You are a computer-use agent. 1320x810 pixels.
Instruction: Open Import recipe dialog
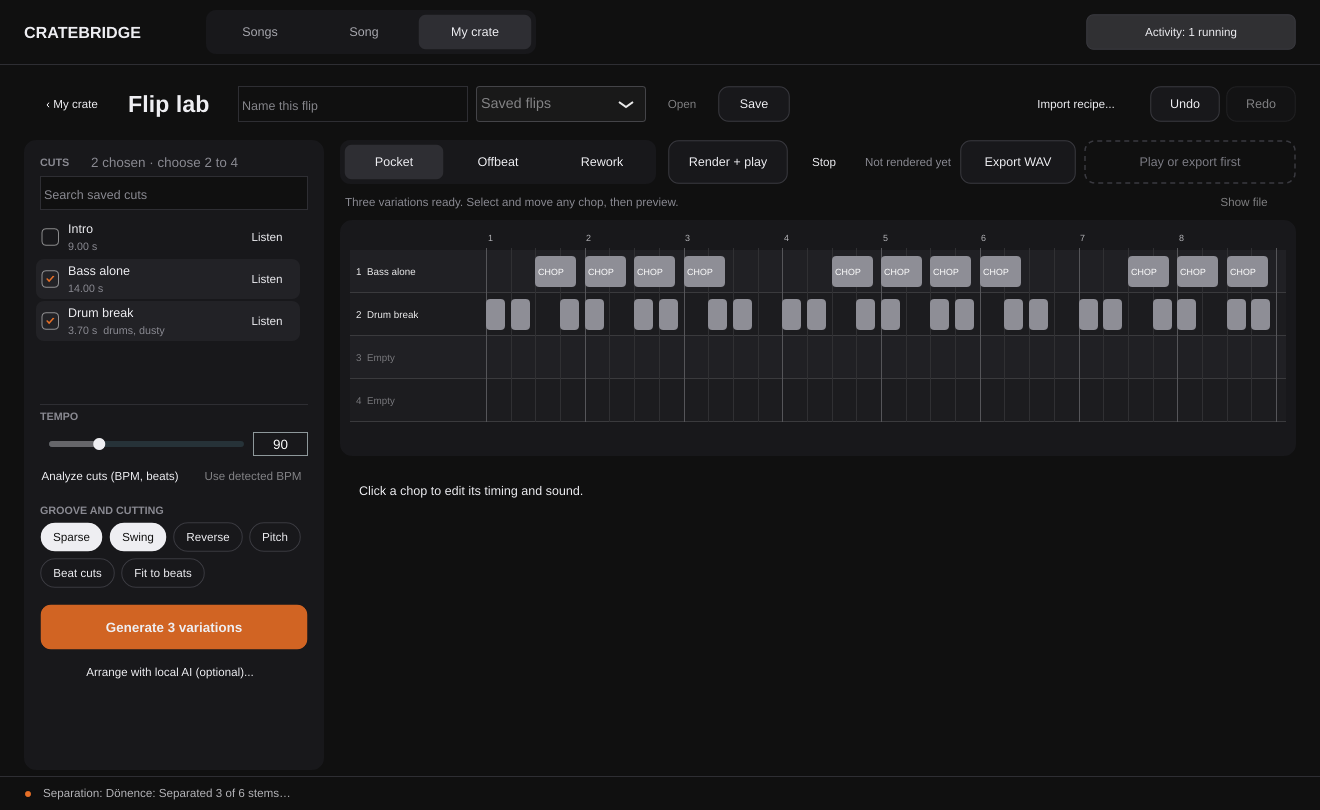[1076, 104]
